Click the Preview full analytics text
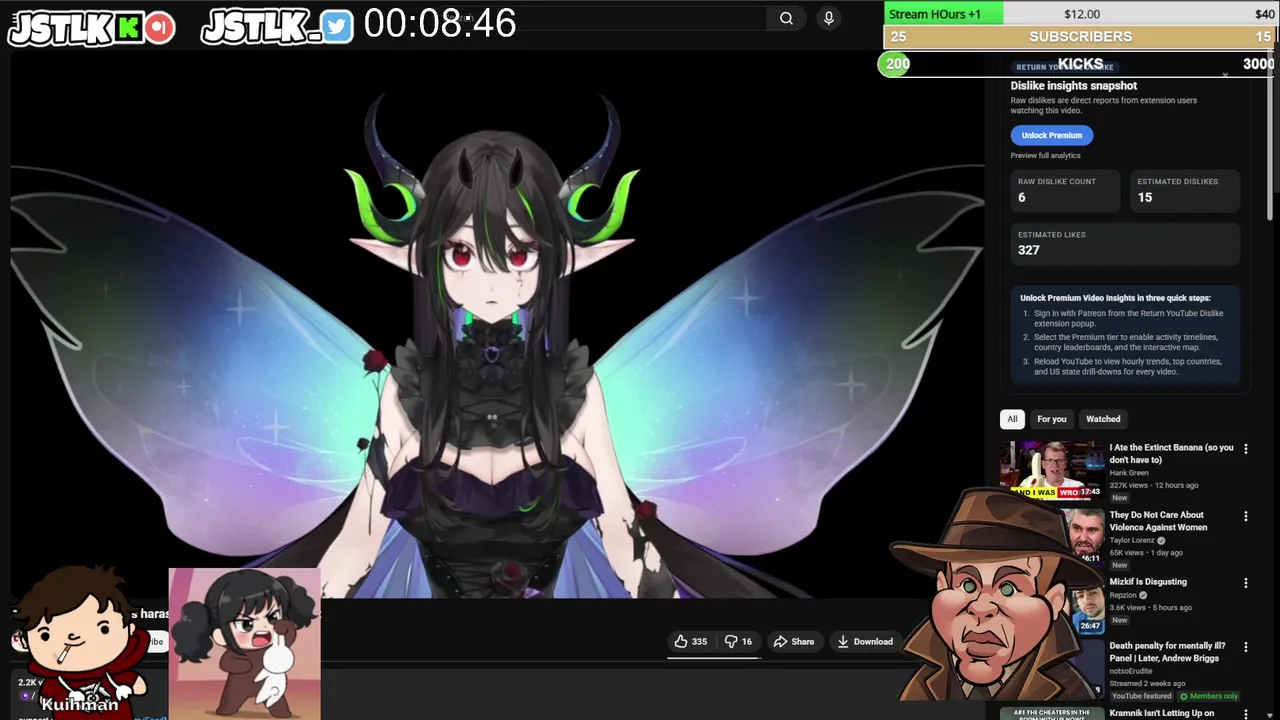1280x720 pixels. coord(1045,155)
